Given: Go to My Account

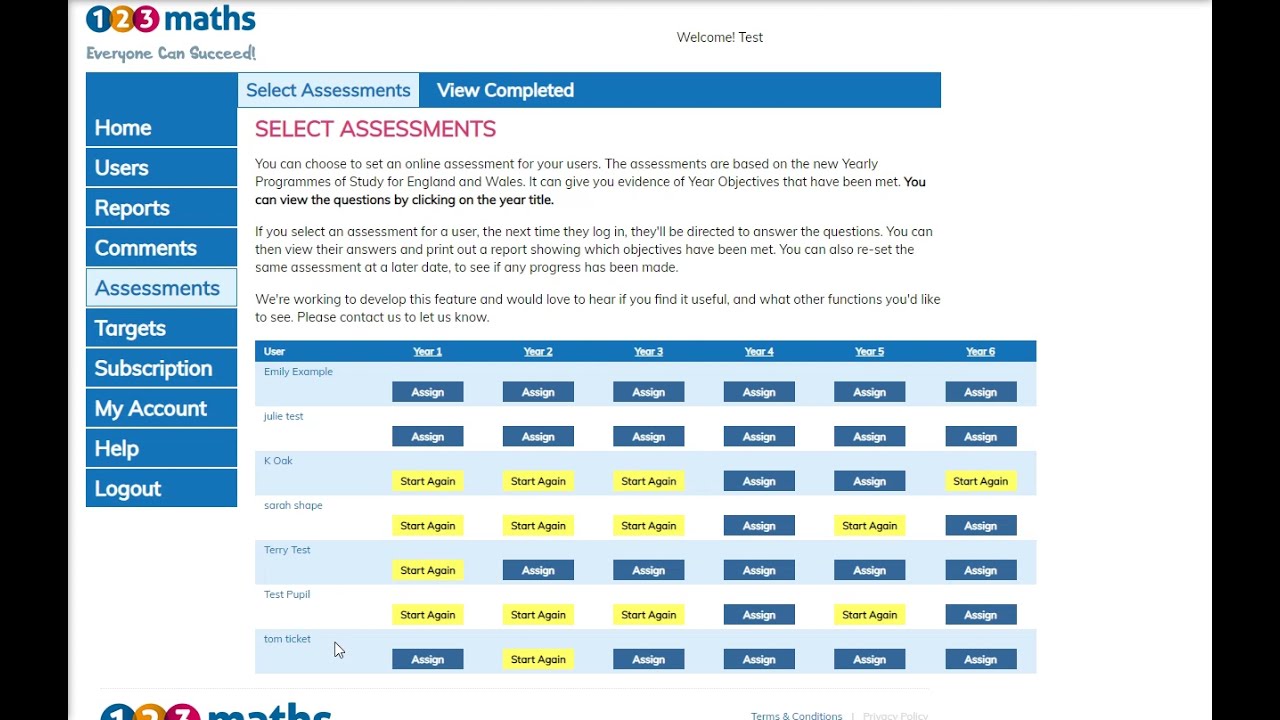Looking at the screenshot, I should [x=161, y=408].
